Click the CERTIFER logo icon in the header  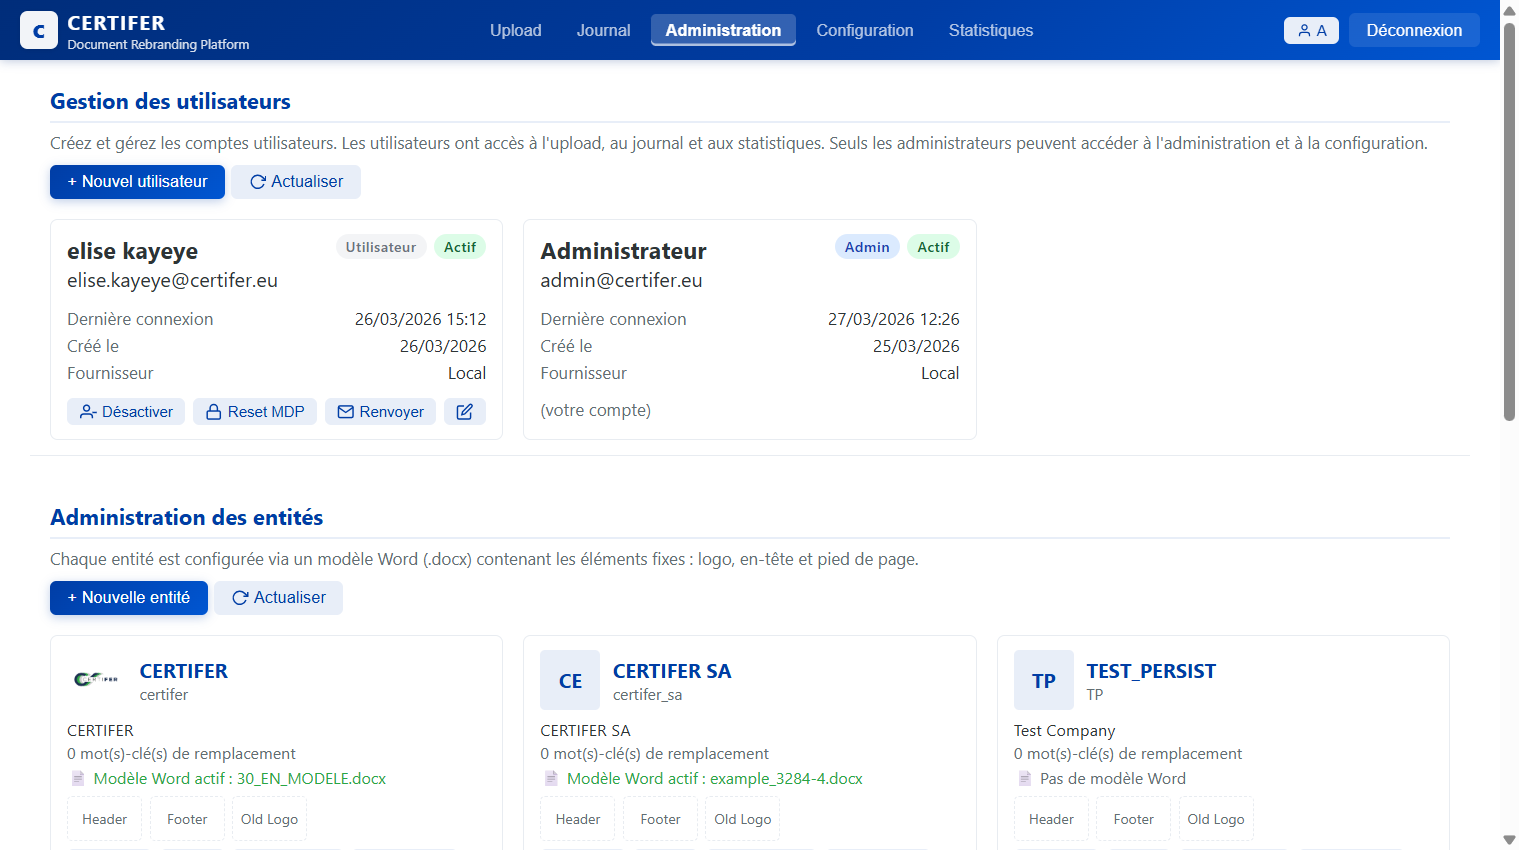click(39, 30)
